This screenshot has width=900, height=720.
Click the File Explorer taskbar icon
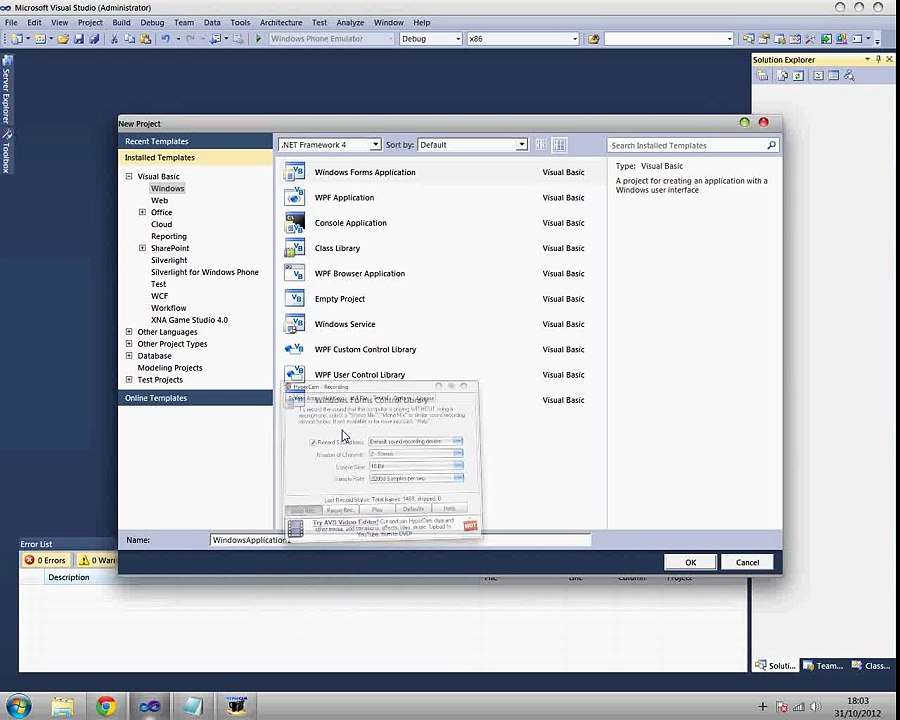click(x=63, y=706)
